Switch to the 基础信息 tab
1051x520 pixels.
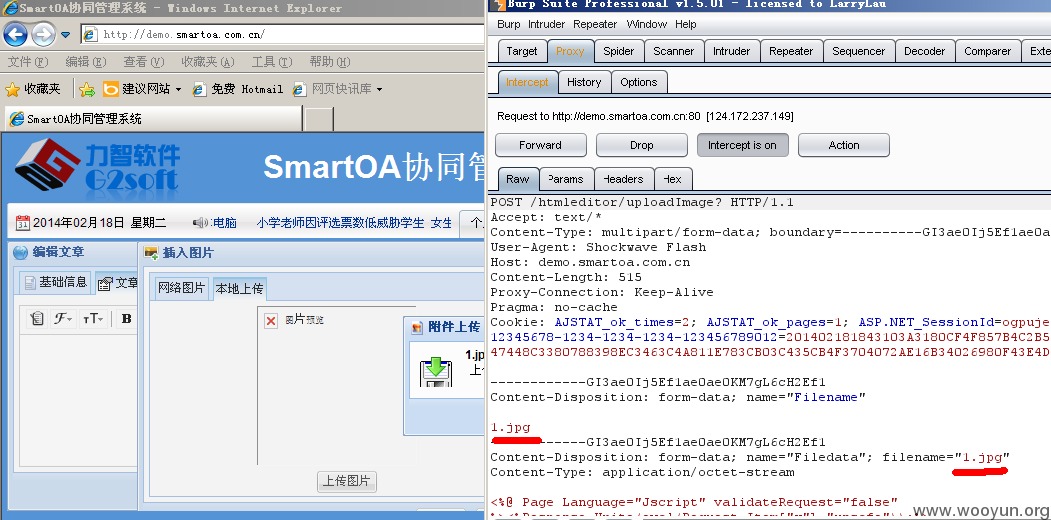coord(55,283)
